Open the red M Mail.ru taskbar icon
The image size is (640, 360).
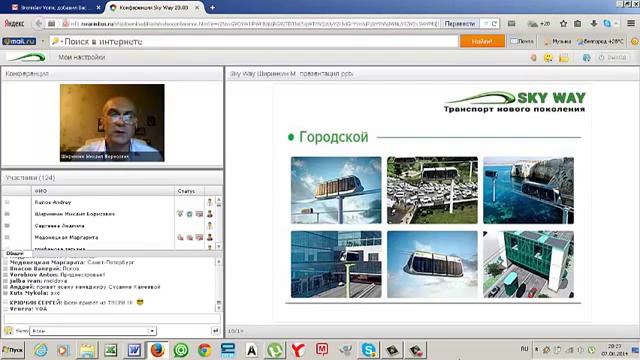(322, 349)
